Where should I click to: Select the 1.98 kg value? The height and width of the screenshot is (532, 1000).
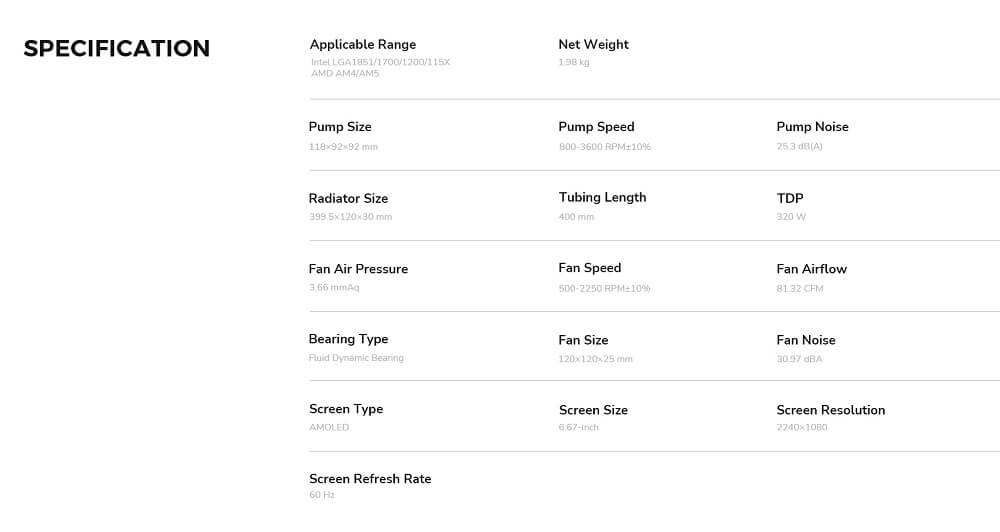click(x=573, y=62)
